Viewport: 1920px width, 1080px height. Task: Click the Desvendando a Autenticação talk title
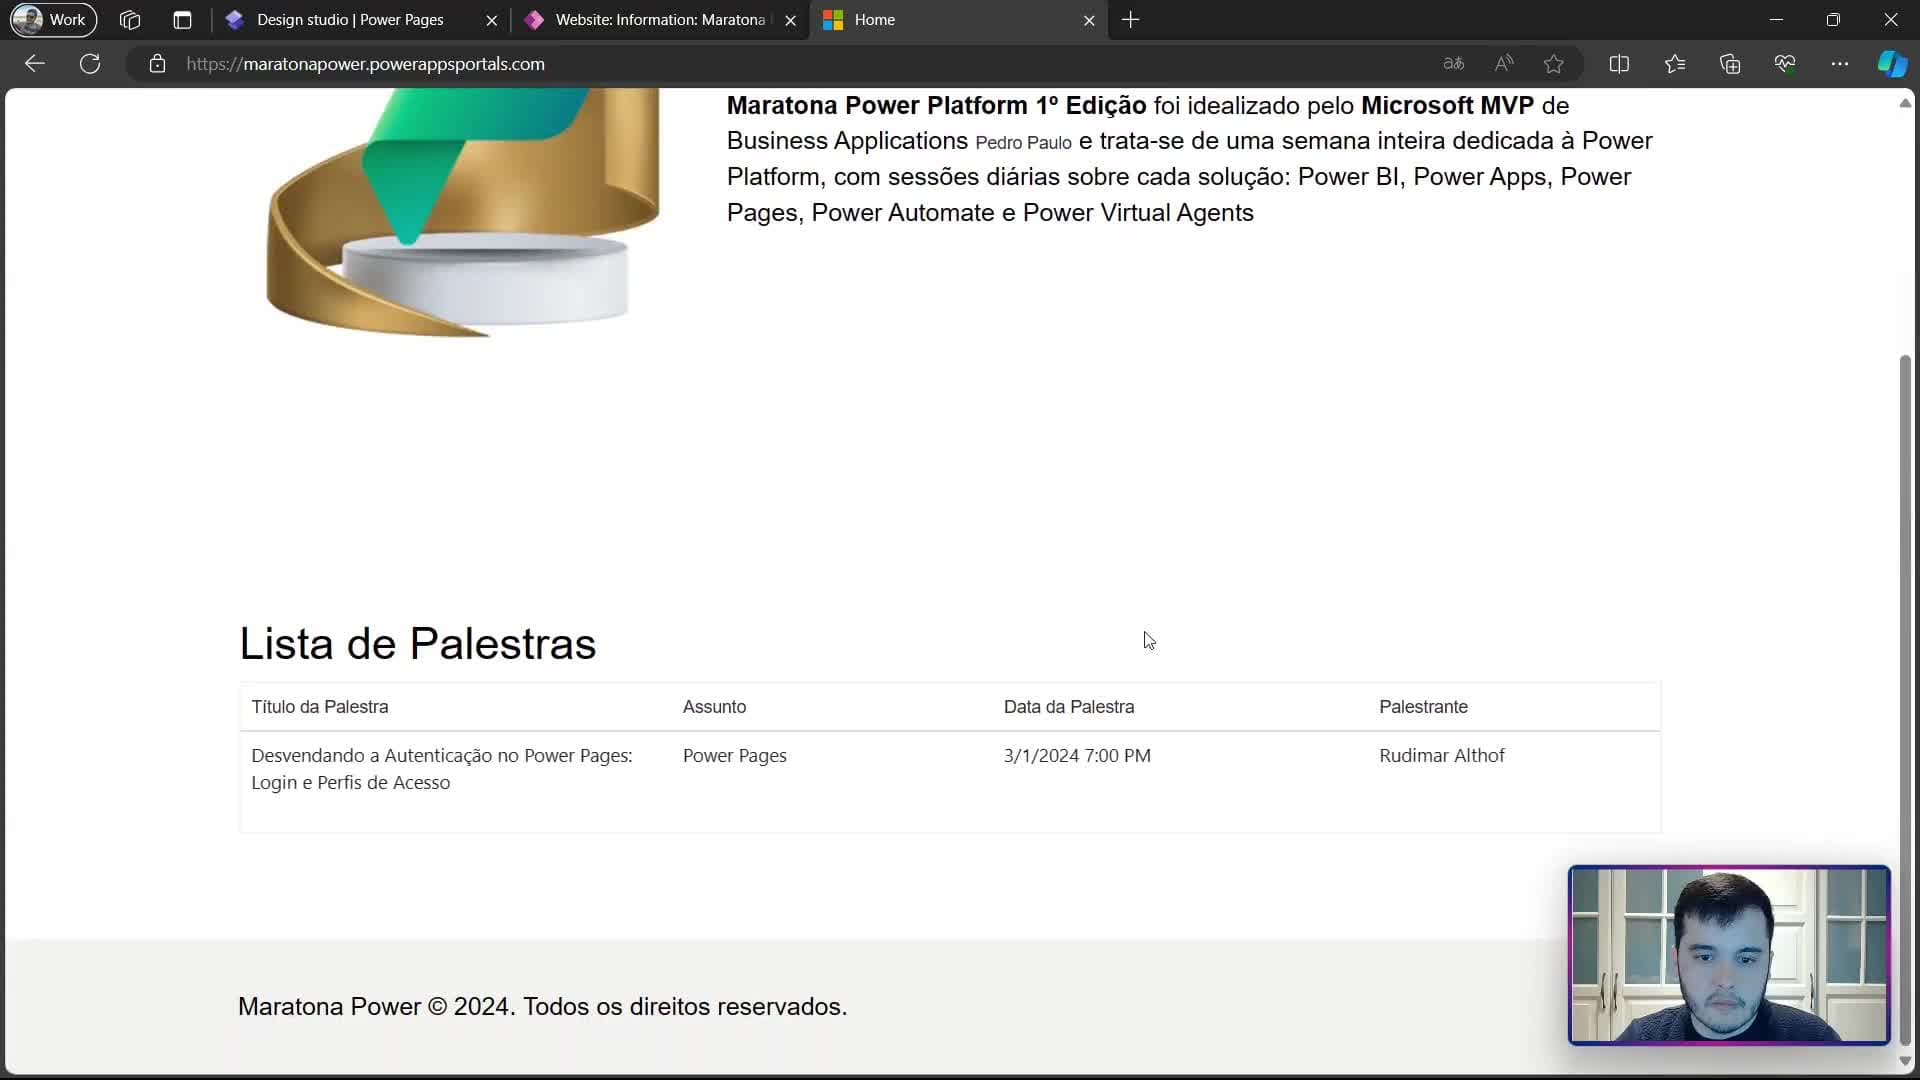442,769
